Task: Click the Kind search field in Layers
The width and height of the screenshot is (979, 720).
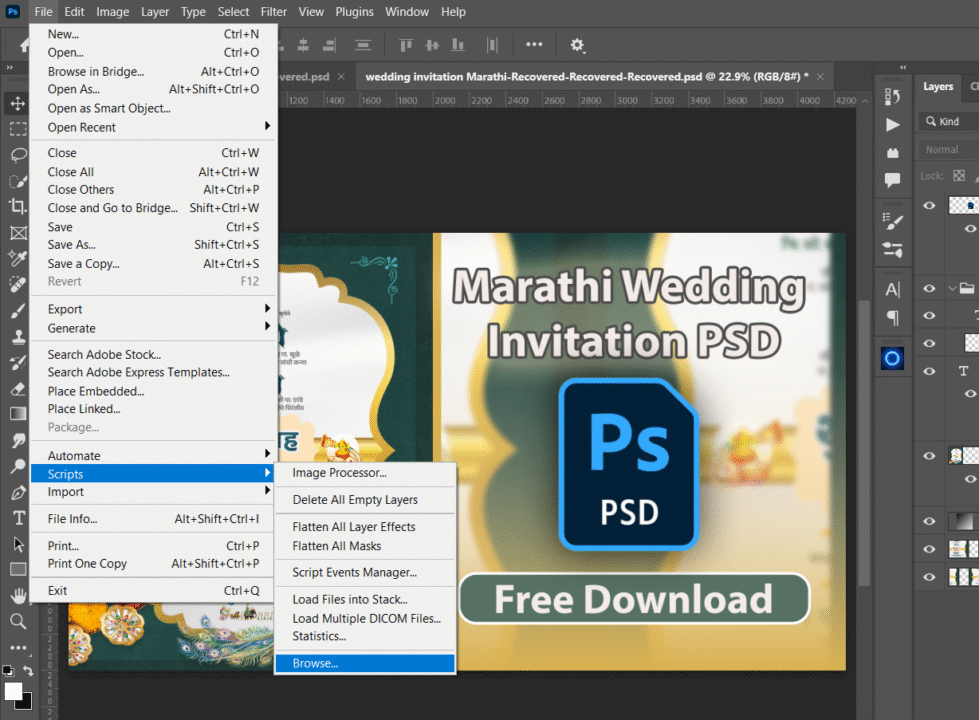Action: click(x=953, y=122)
